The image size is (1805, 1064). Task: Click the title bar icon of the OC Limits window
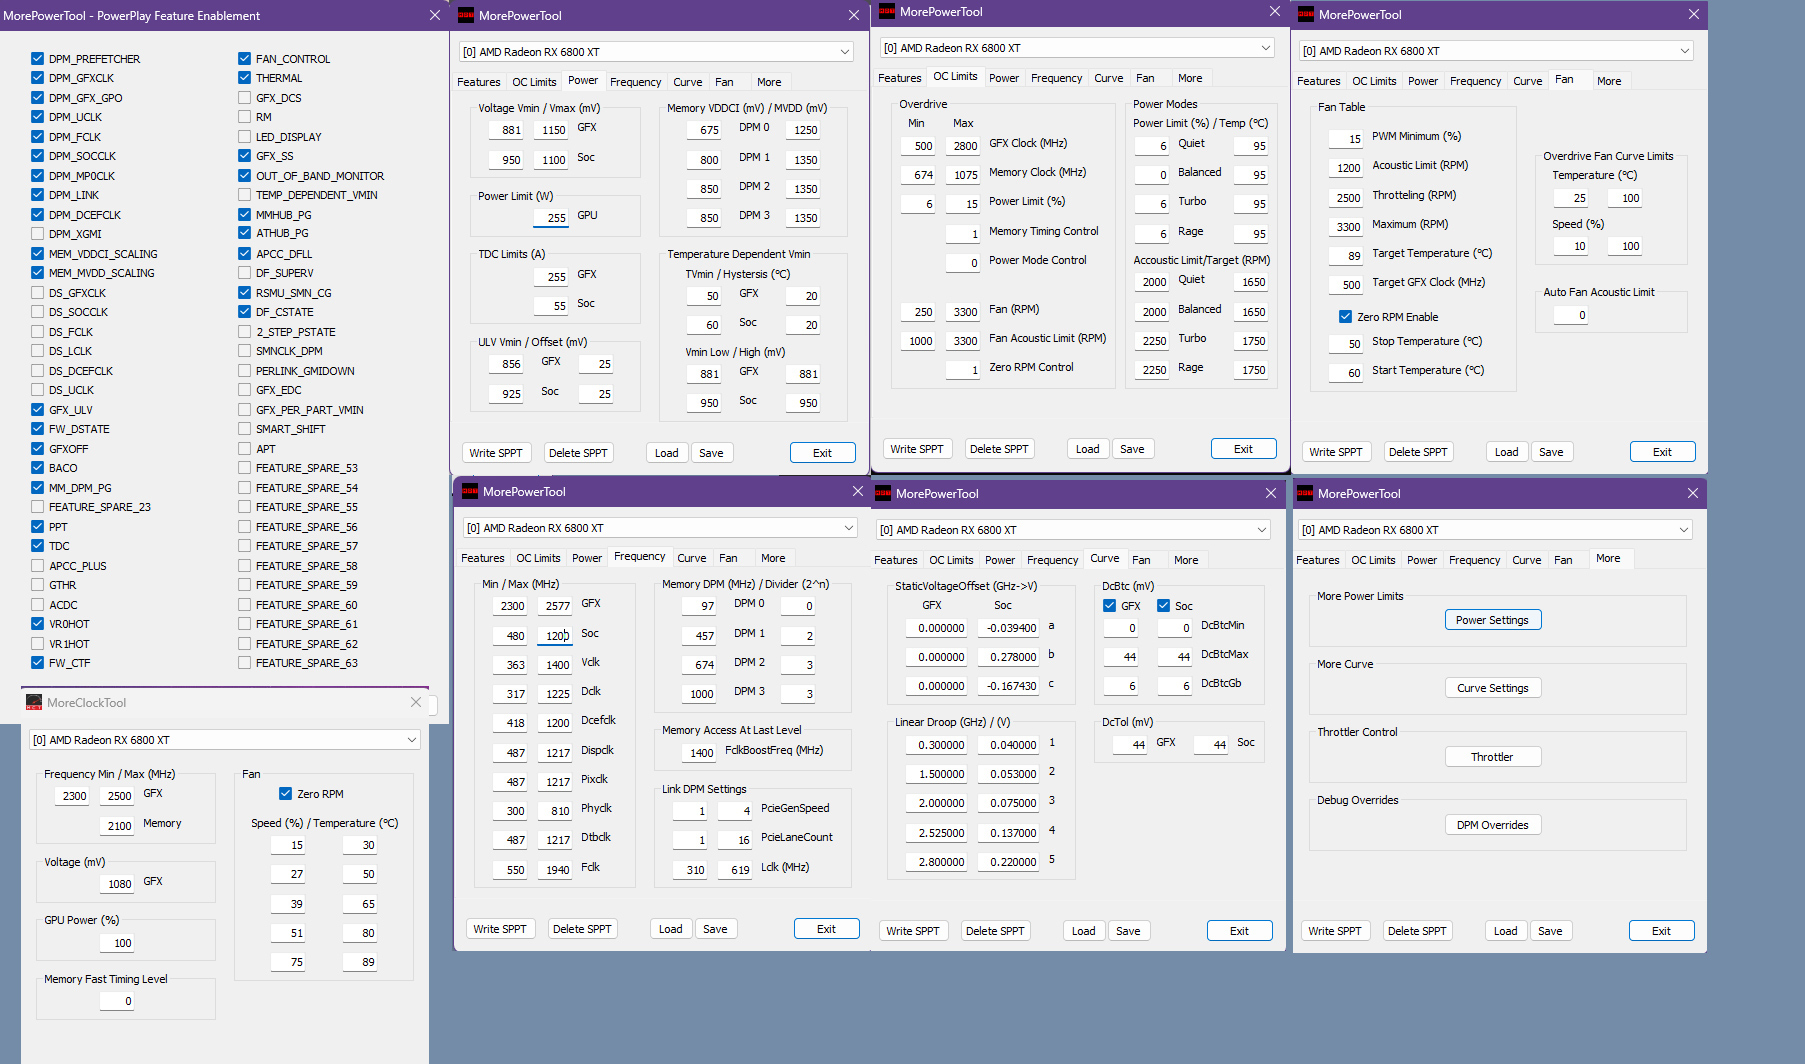[x=887, y=12]
